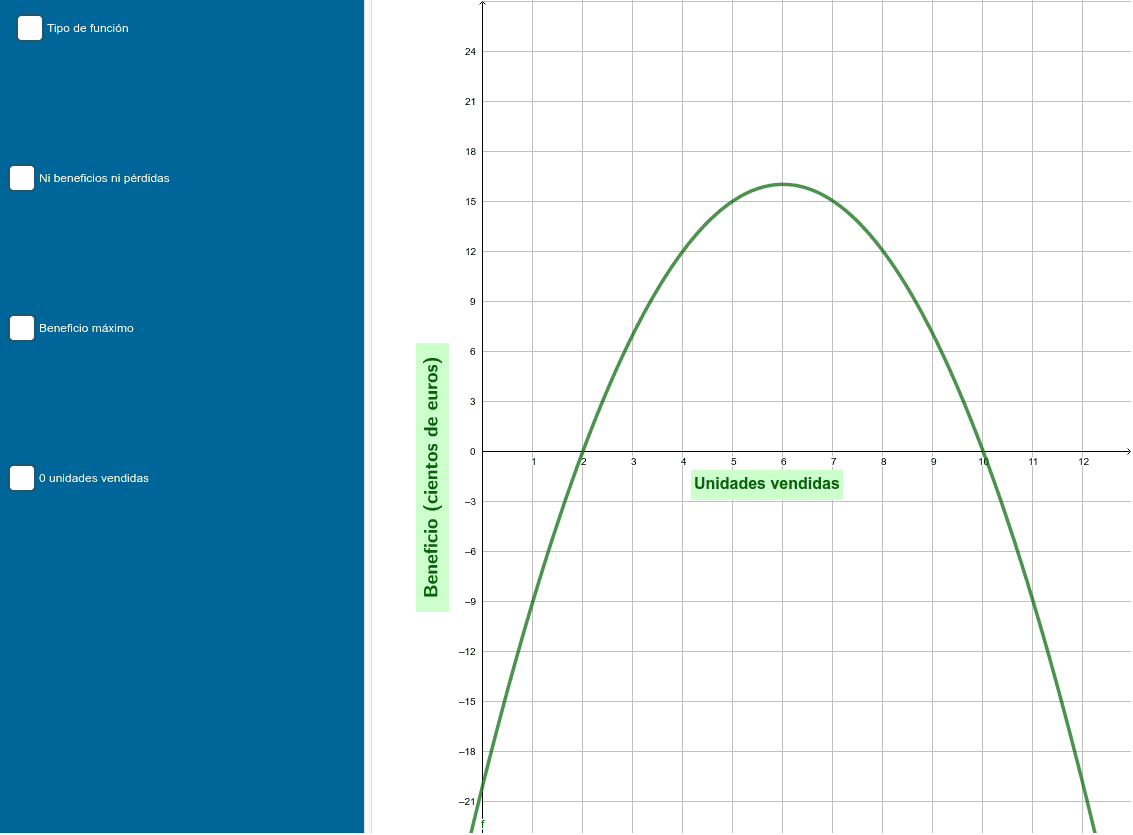Screen dimensions: 1133x835
Task: Click the 'Ni beneficios ni pérdidas' text
Action: click(104, 178)
